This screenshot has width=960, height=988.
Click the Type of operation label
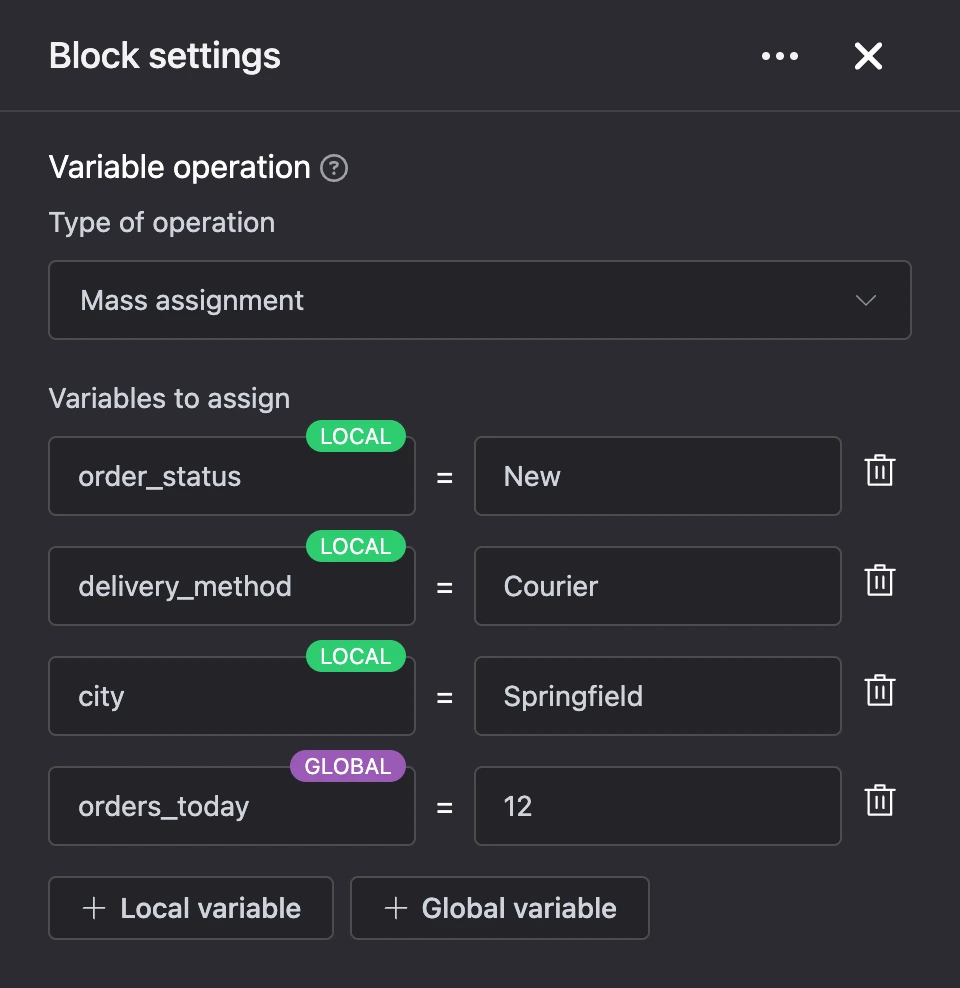(x=162, y=223)
